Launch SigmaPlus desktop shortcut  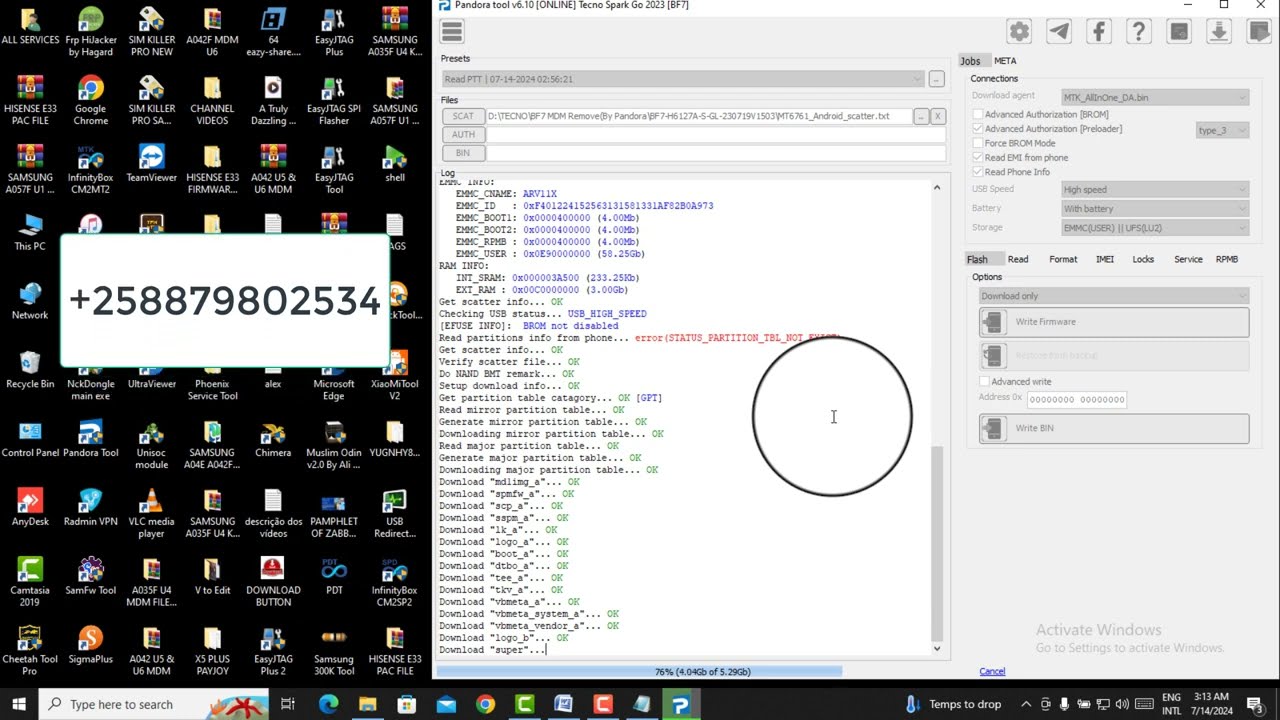pos(90,646)
